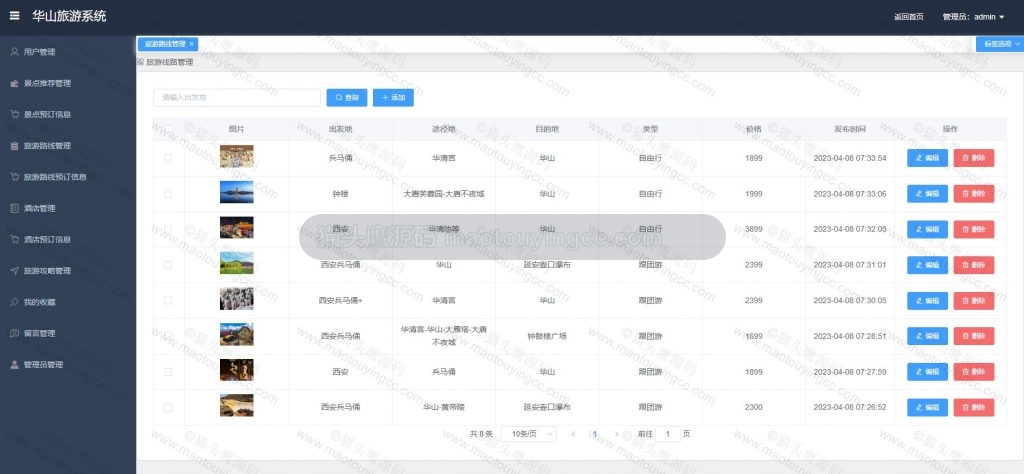1024x474 pixels.
Task: Open the 管理员: admin dropdown
Action: coord(973,17)
